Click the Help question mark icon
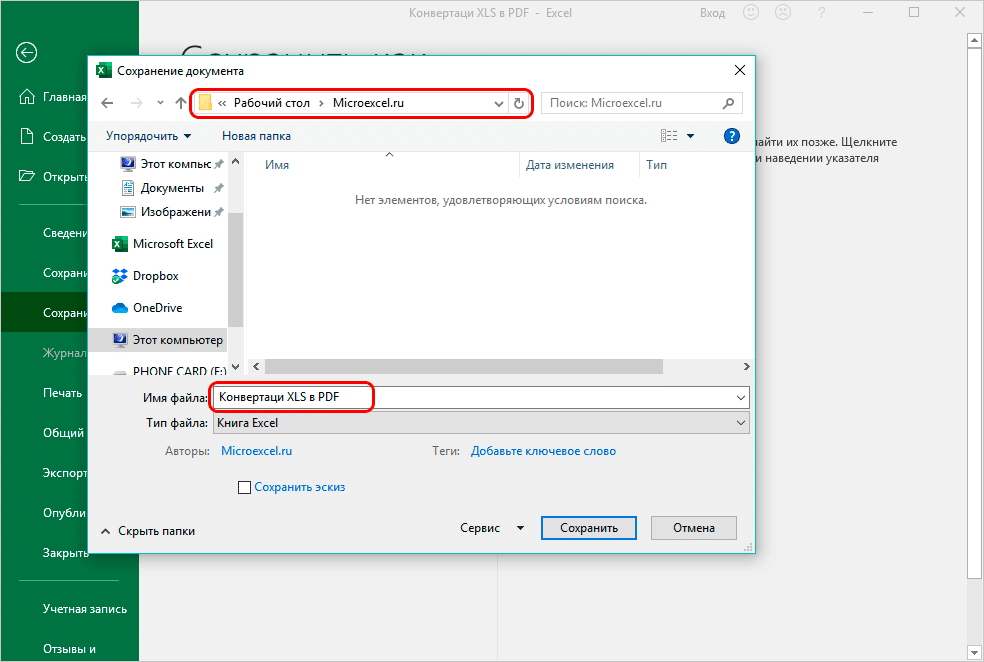984x662 pixels. (731, 135)
